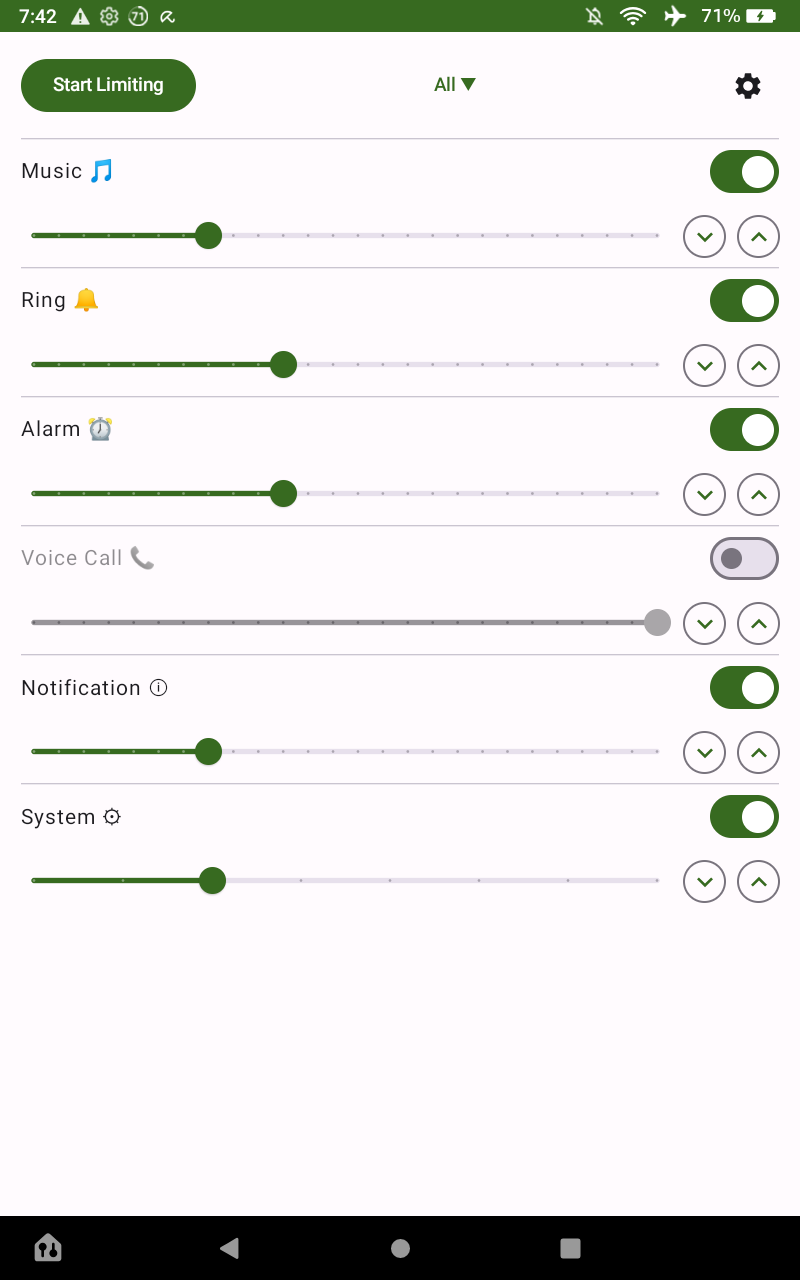
Task: Open recent apps square button
Action: 570,1248
